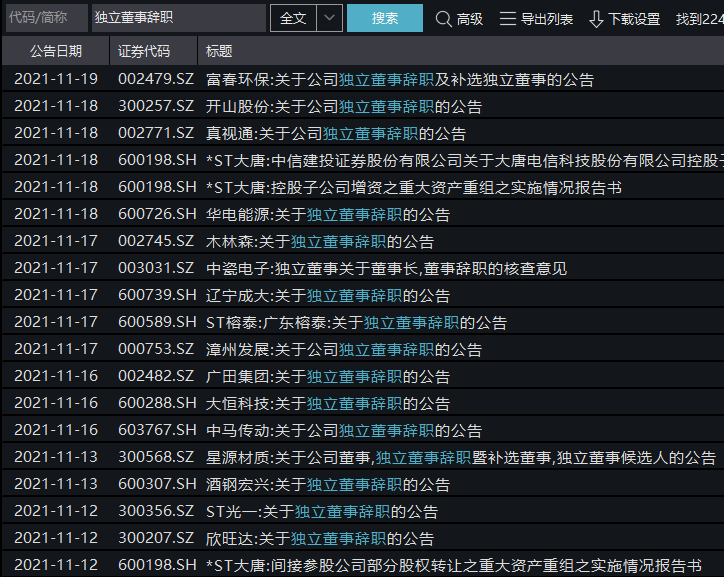Open the 全文 scope dropdown arrow
The image size is (724, 577).
329,18
